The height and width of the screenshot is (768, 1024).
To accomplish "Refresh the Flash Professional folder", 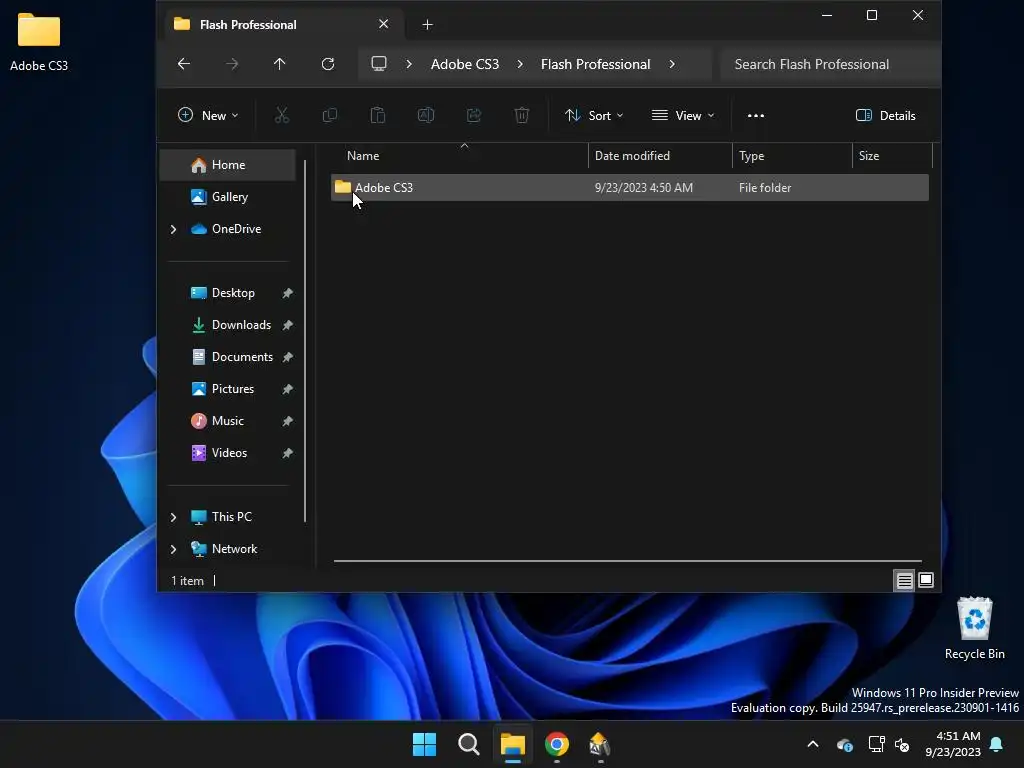I will [328, 63].
